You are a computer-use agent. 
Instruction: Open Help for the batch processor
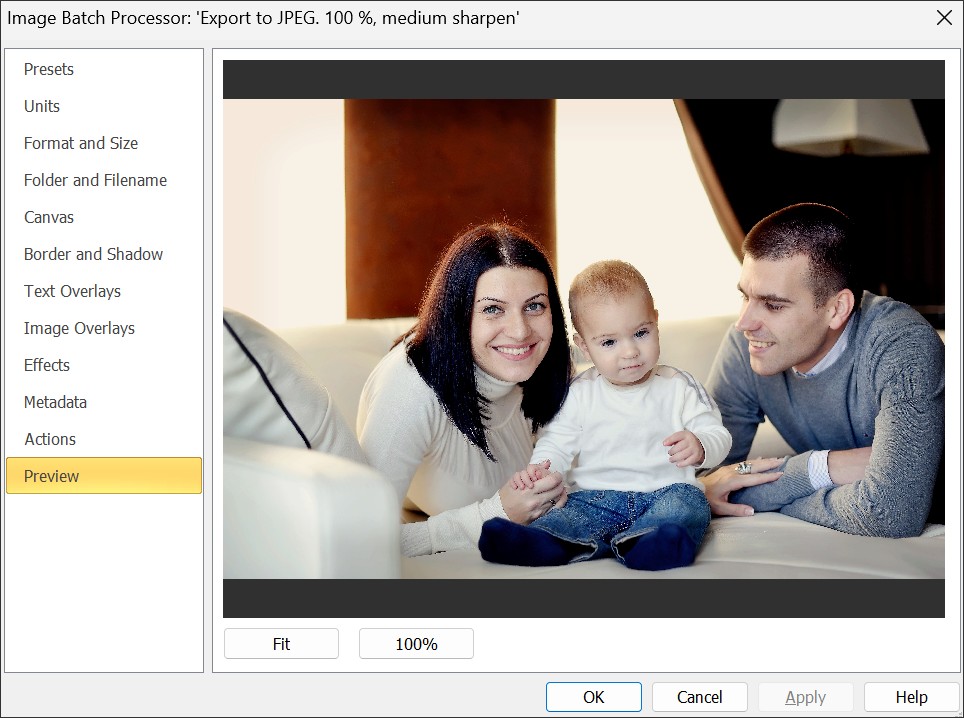click(x=911, y=696)
